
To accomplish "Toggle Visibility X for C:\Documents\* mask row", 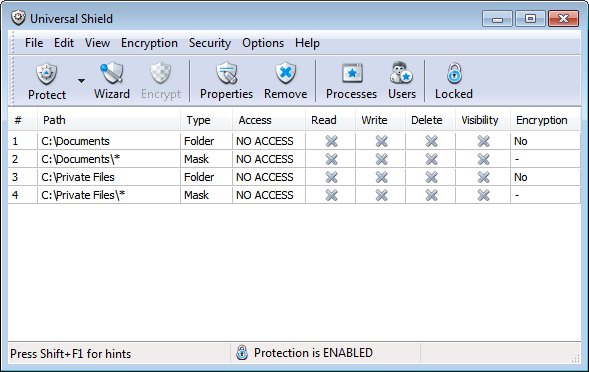I will (483, 159).
